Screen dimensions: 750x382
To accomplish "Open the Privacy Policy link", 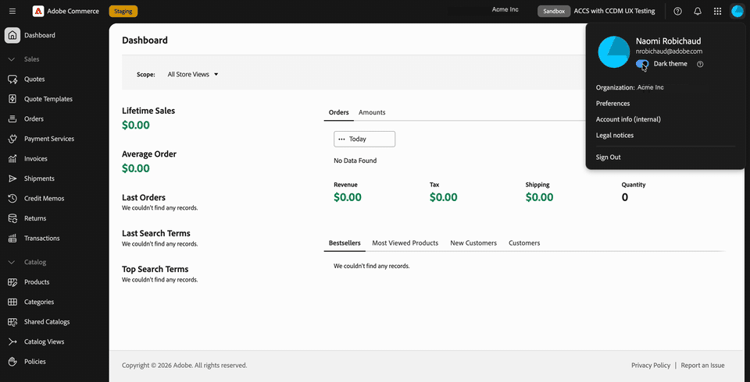I will pos(651,365).
